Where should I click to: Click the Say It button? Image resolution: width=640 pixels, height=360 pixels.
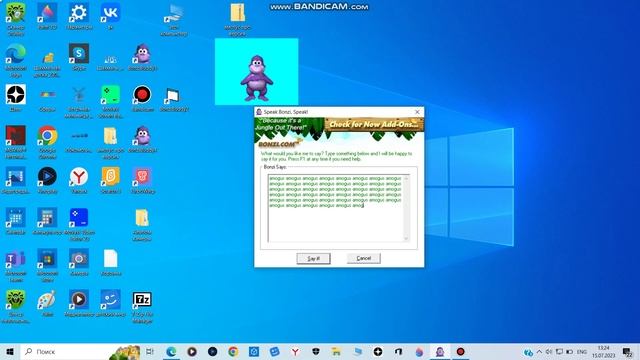[x=313, y=258]
